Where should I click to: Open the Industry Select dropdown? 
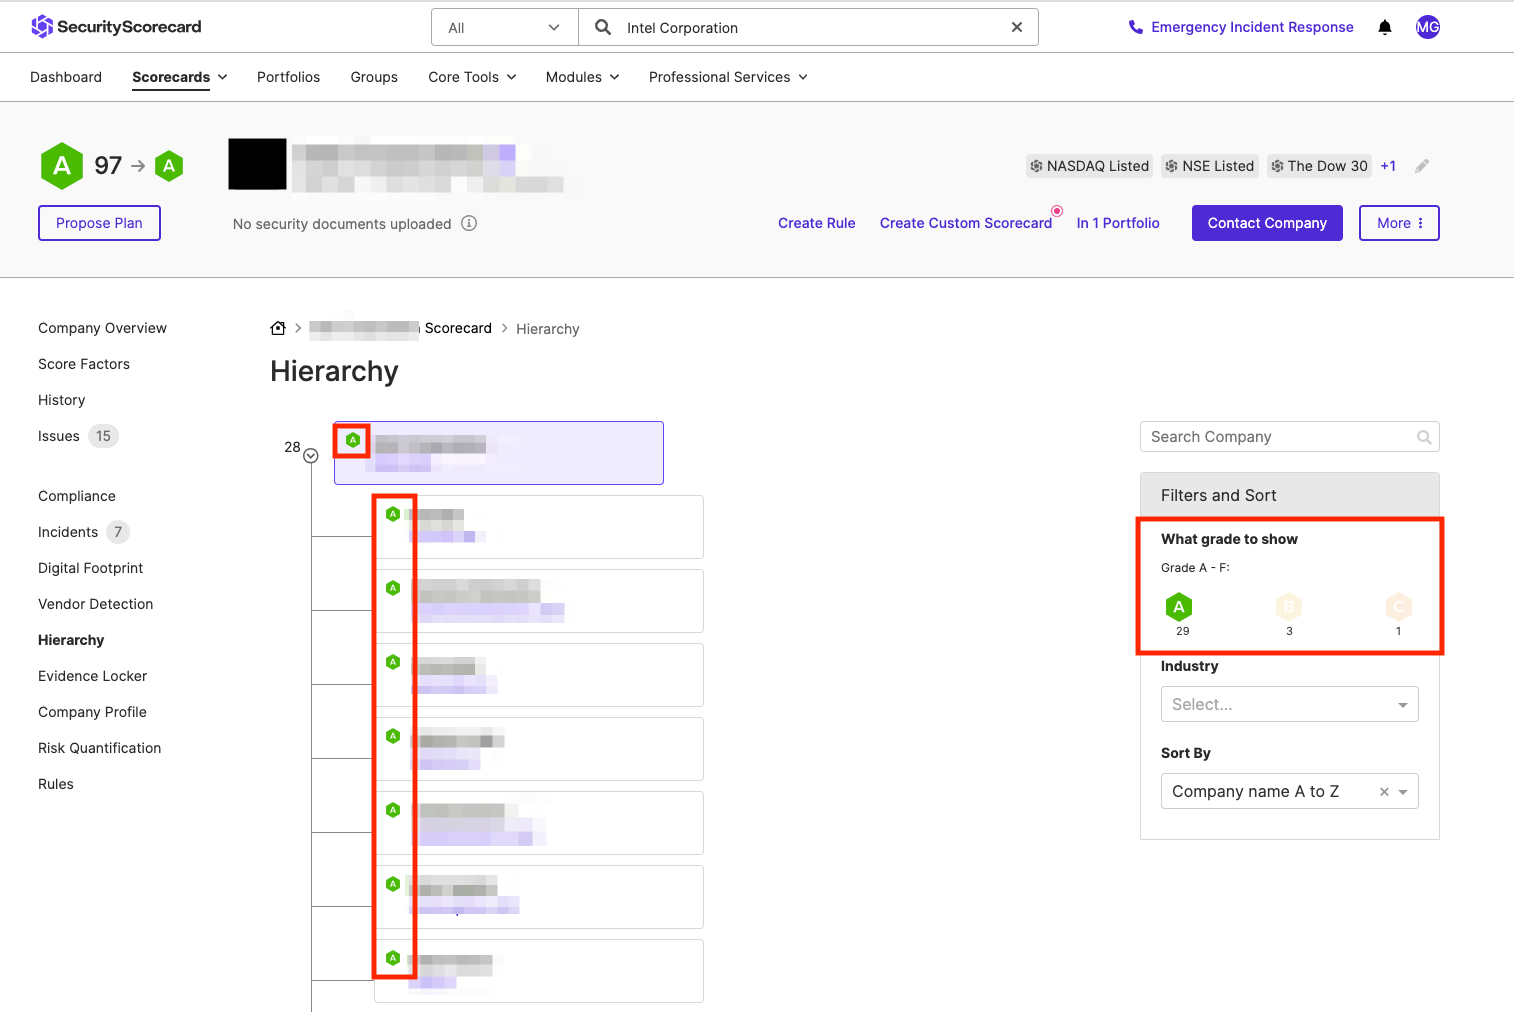click(x=1290, y=704)
